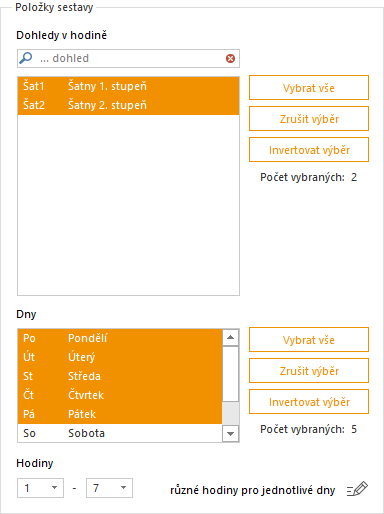Viewport: 384px width, 514px height.
Task: Select Šat2 Šatny 2. stupeň row
Action: pos(128,105)
